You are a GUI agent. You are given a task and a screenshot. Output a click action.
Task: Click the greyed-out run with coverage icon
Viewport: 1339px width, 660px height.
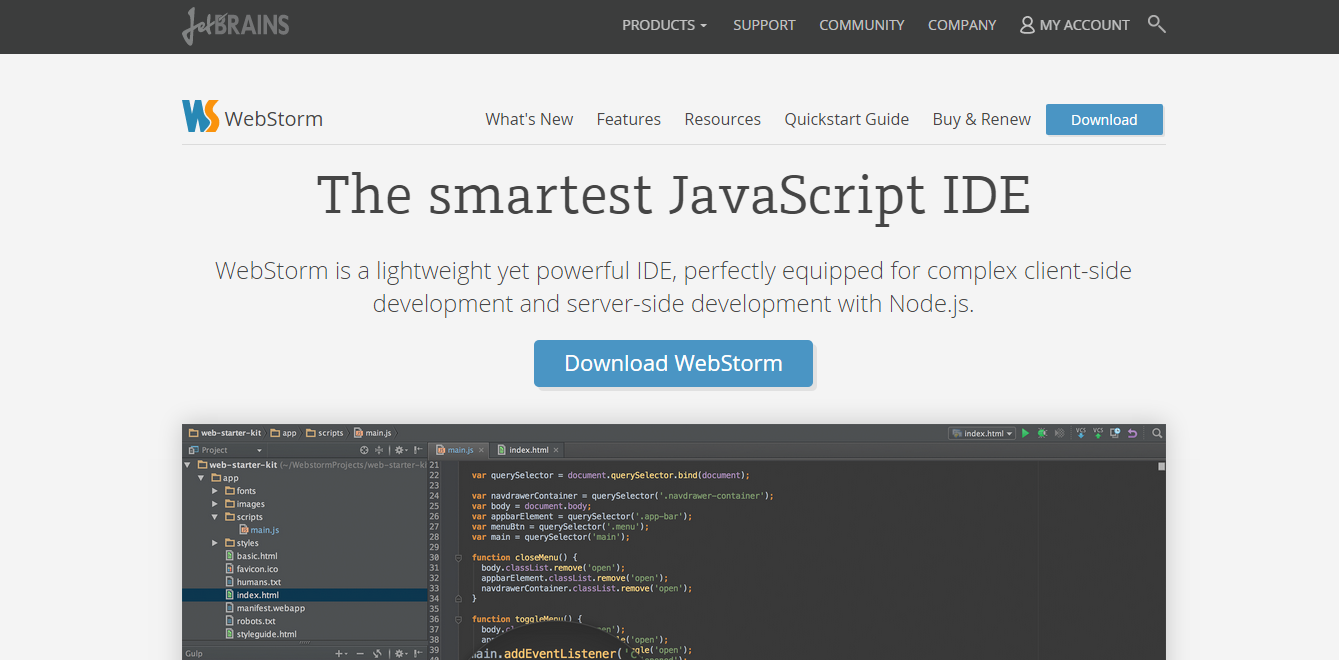(1060, 433)
